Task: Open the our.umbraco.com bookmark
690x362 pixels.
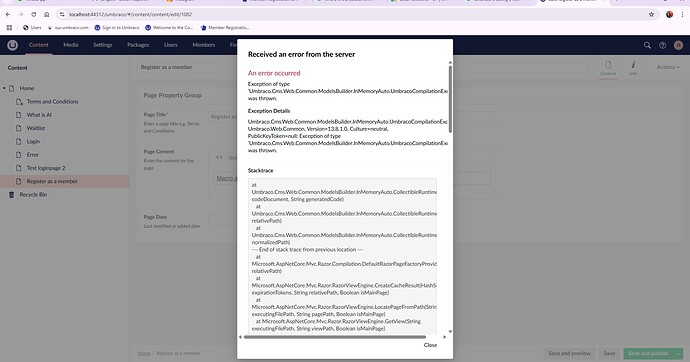Action: (x=68, y=28)
